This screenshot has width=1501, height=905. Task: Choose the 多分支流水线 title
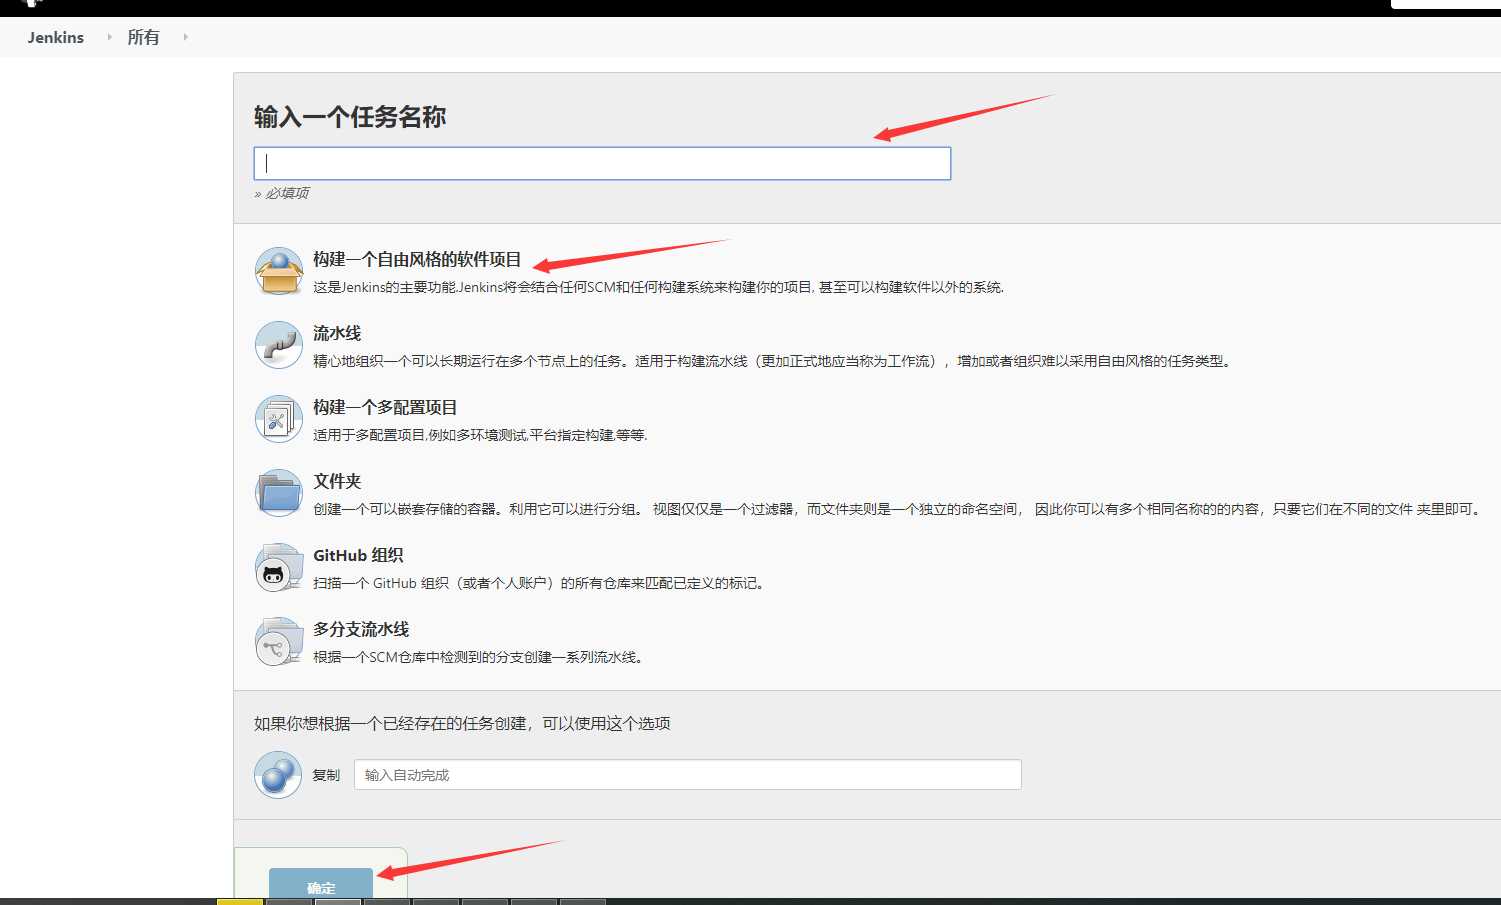click(361, 629)
